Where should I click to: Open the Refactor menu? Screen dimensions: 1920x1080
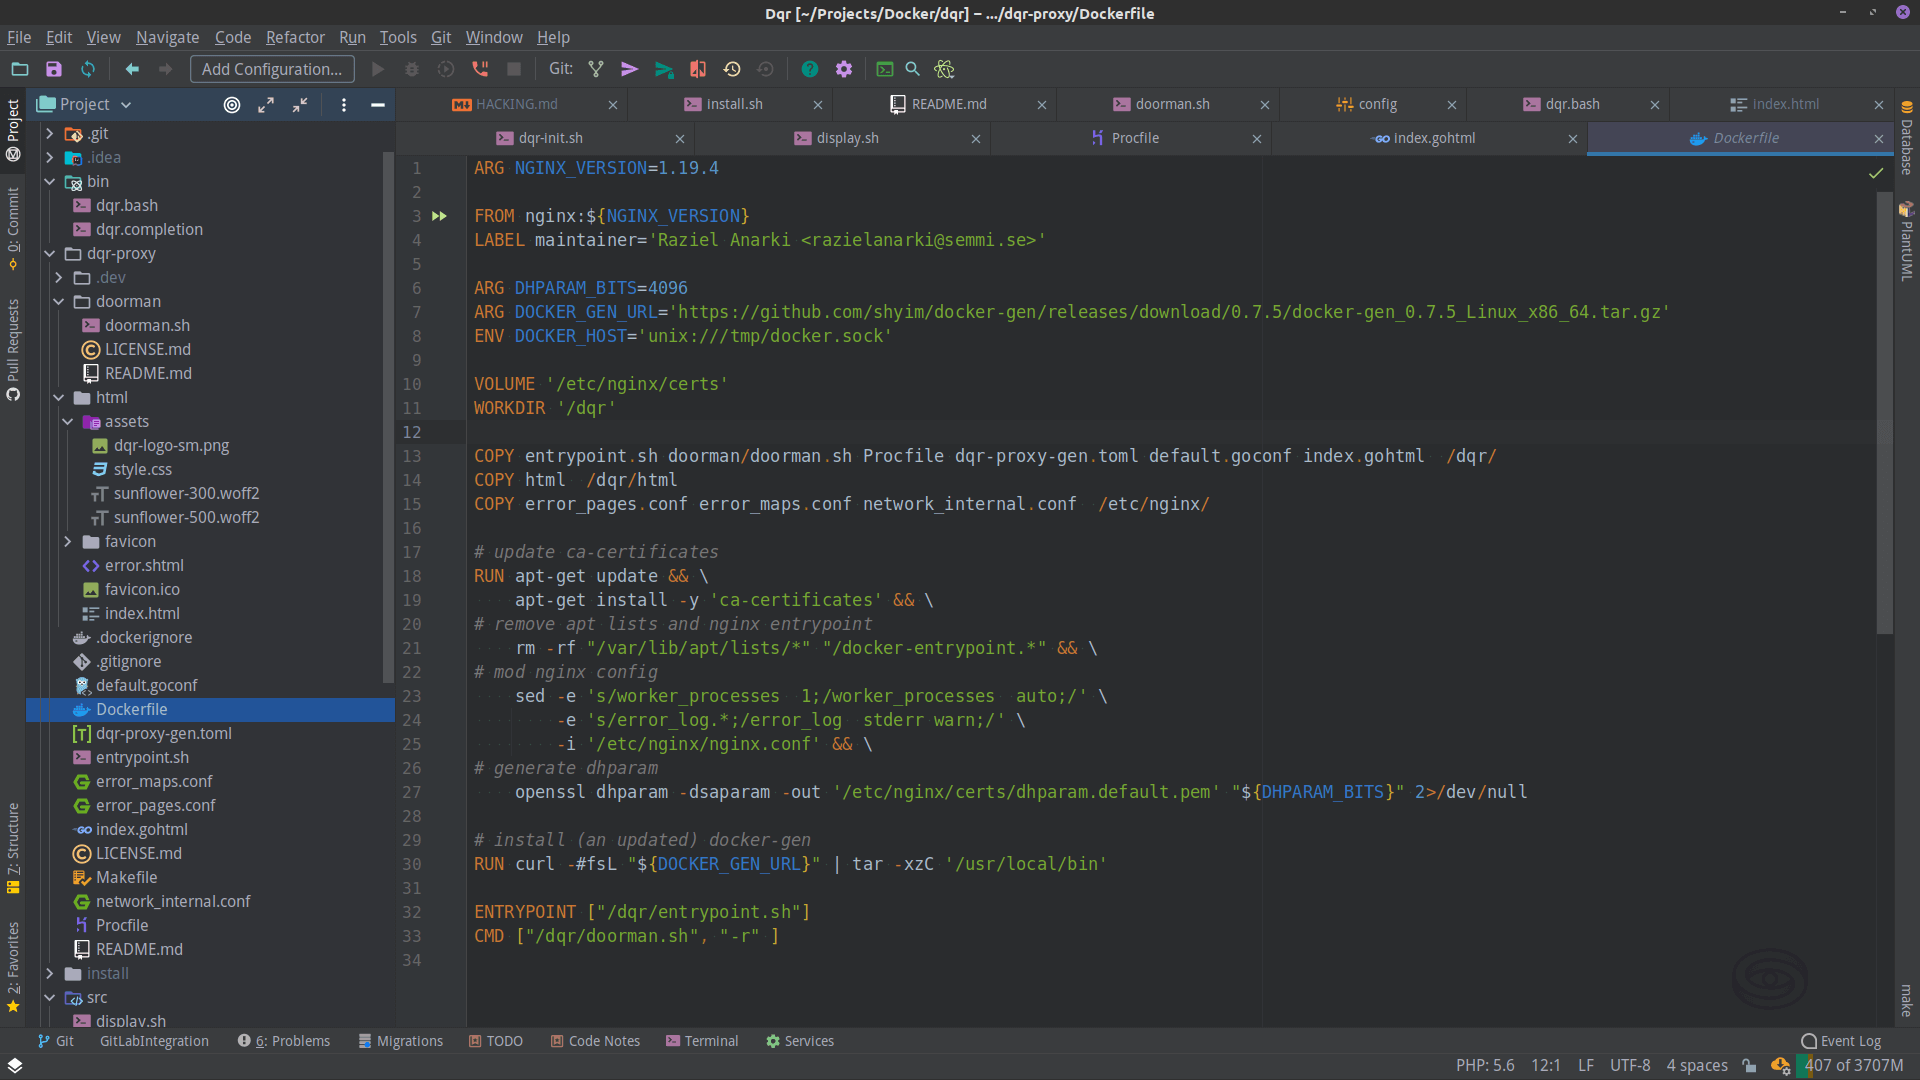click(294, 37)
